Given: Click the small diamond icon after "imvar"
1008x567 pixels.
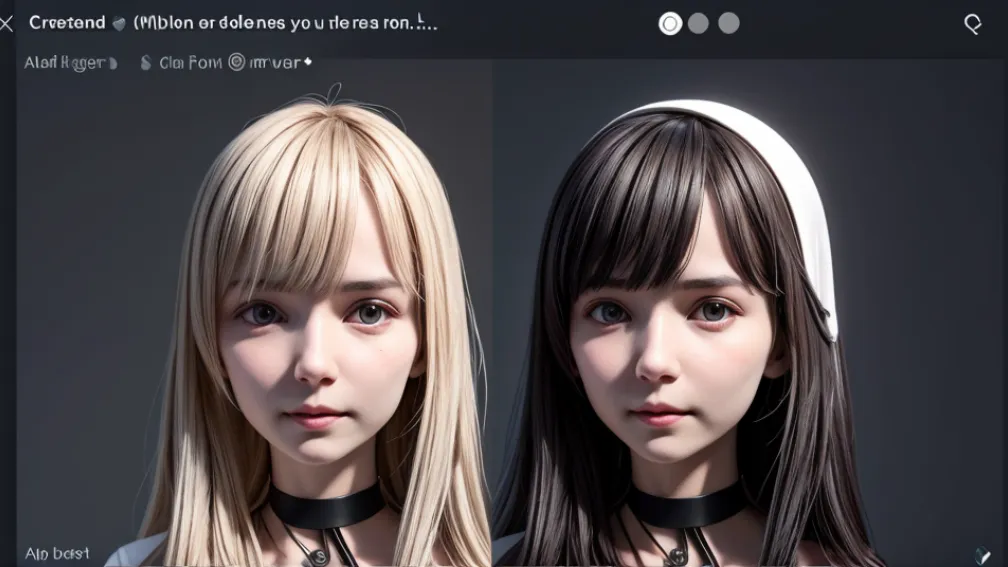Looking at the screenshot, I should [307, 62].
